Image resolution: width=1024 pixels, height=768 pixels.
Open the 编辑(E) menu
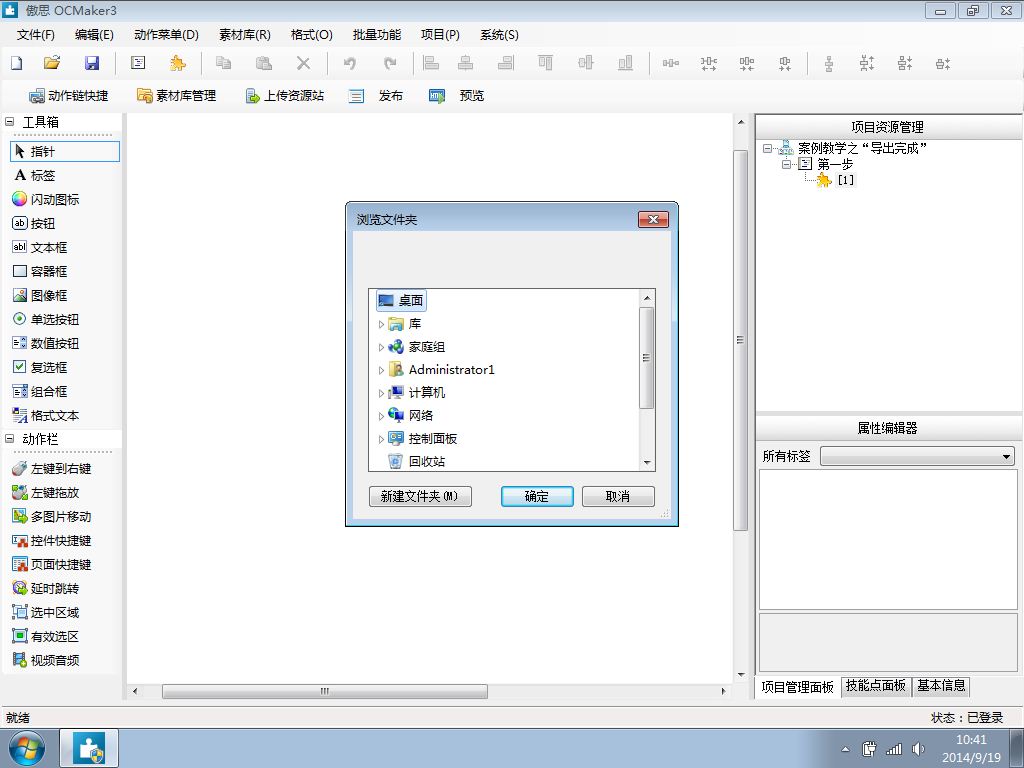[x=94, y=35]
